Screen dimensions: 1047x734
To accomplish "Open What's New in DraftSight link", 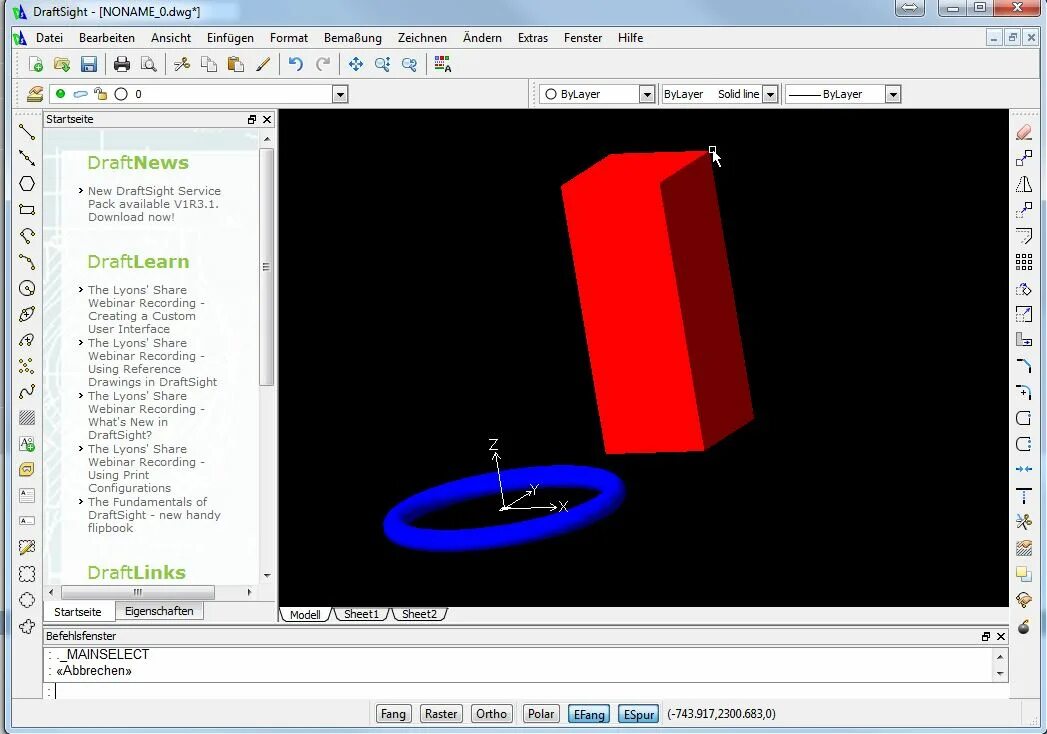I will click(146, 415).
